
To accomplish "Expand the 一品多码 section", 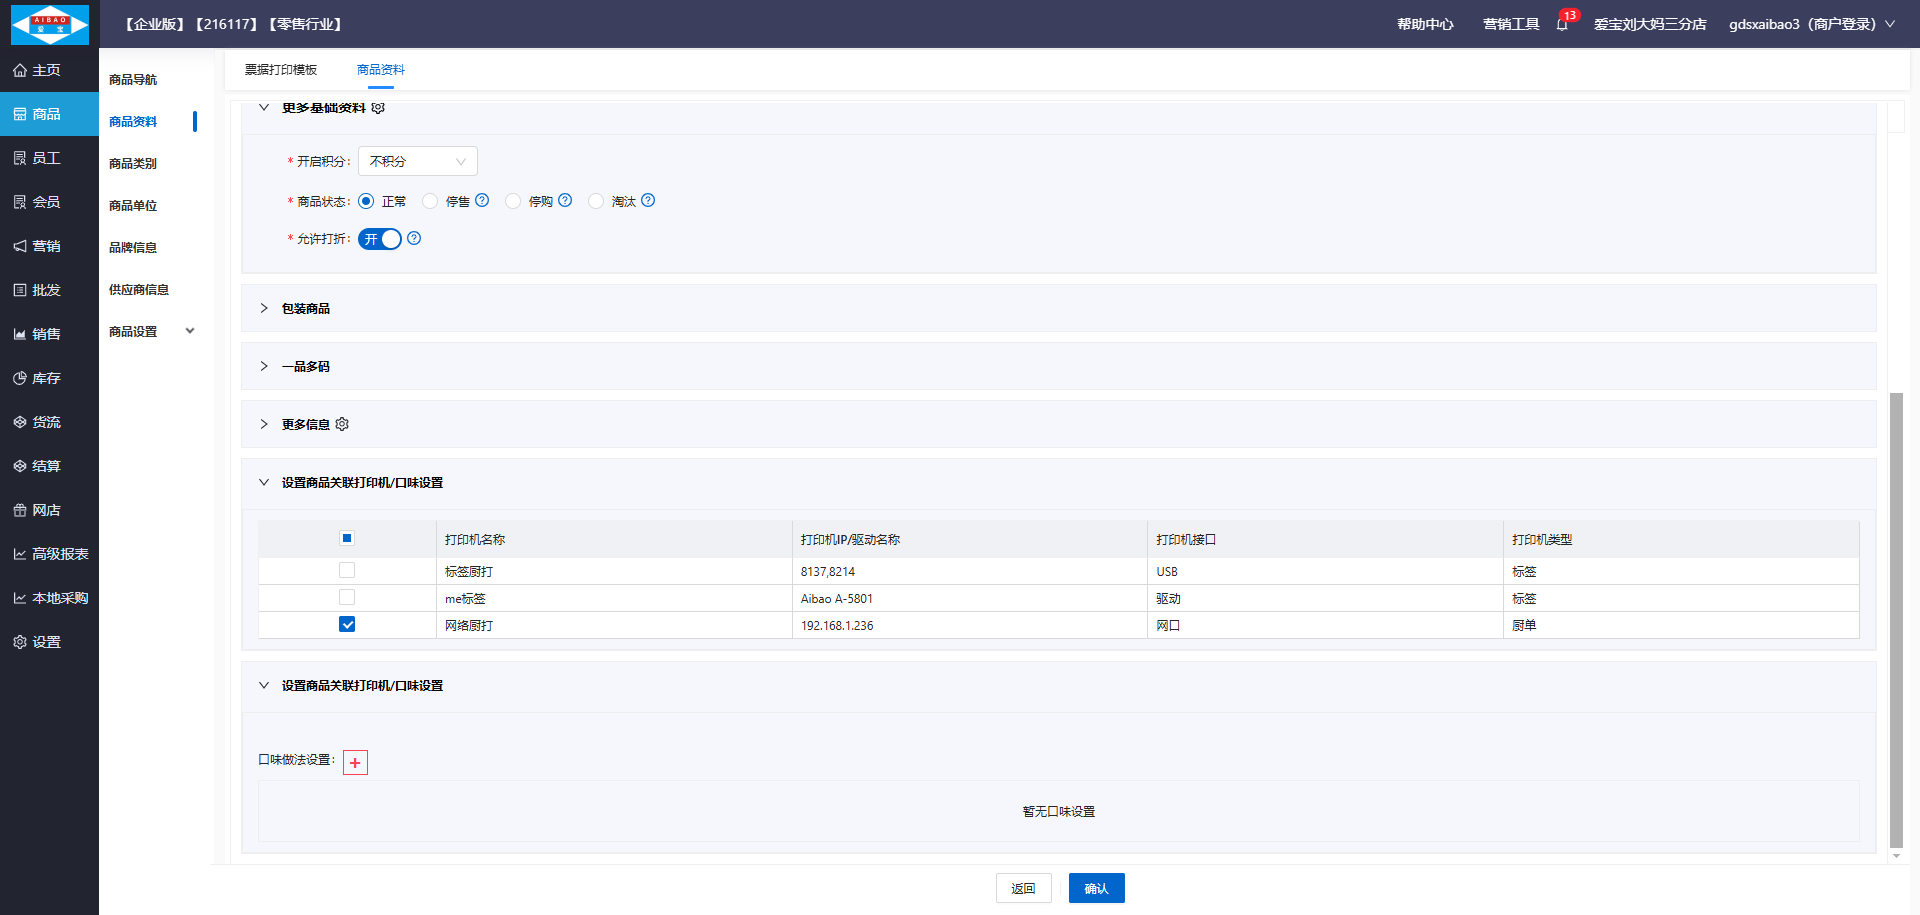I will pos(305,366).
